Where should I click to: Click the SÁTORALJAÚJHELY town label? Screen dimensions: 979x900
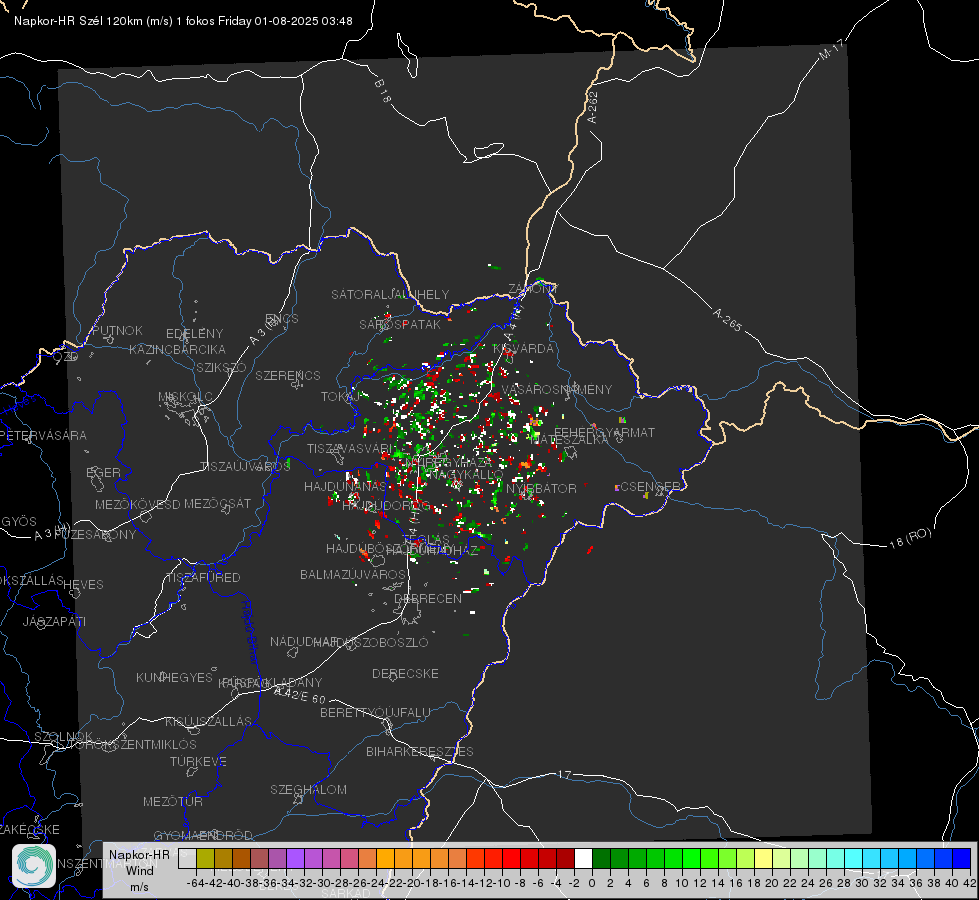(390, 294)
